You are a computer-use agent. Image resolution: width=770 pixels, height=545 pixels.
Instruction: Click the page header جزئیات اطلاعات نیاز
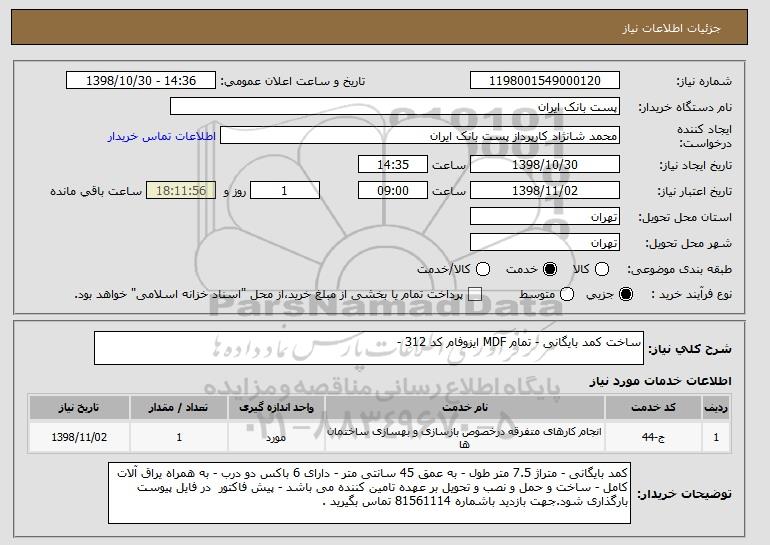(x=671, y=28)
